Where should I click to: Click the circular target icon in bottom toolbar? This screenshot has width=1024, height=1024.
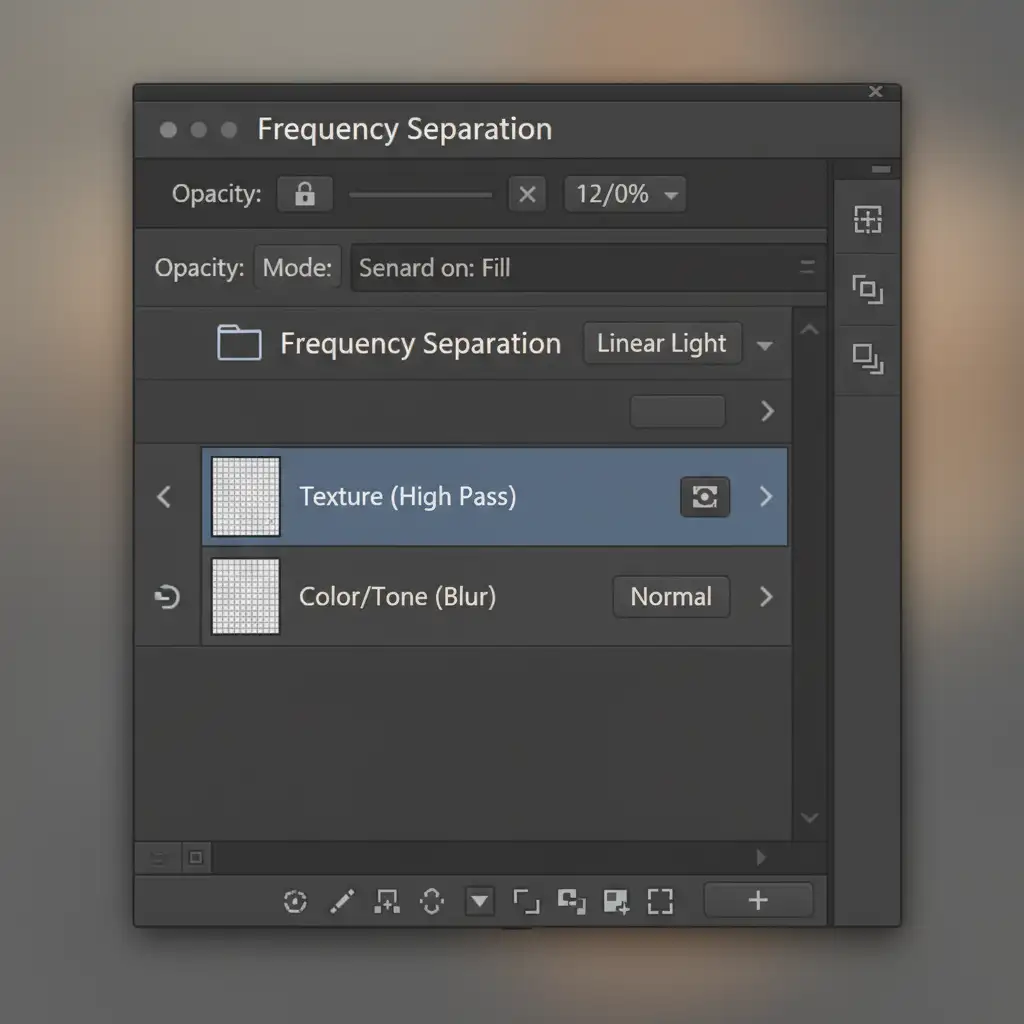point(295,901)
